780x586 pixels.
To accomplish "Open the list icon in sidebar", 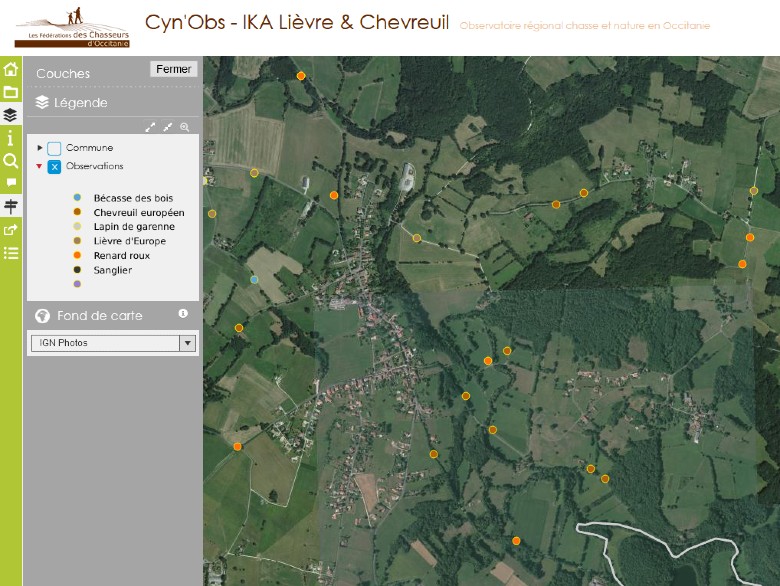I will (11, 252).
